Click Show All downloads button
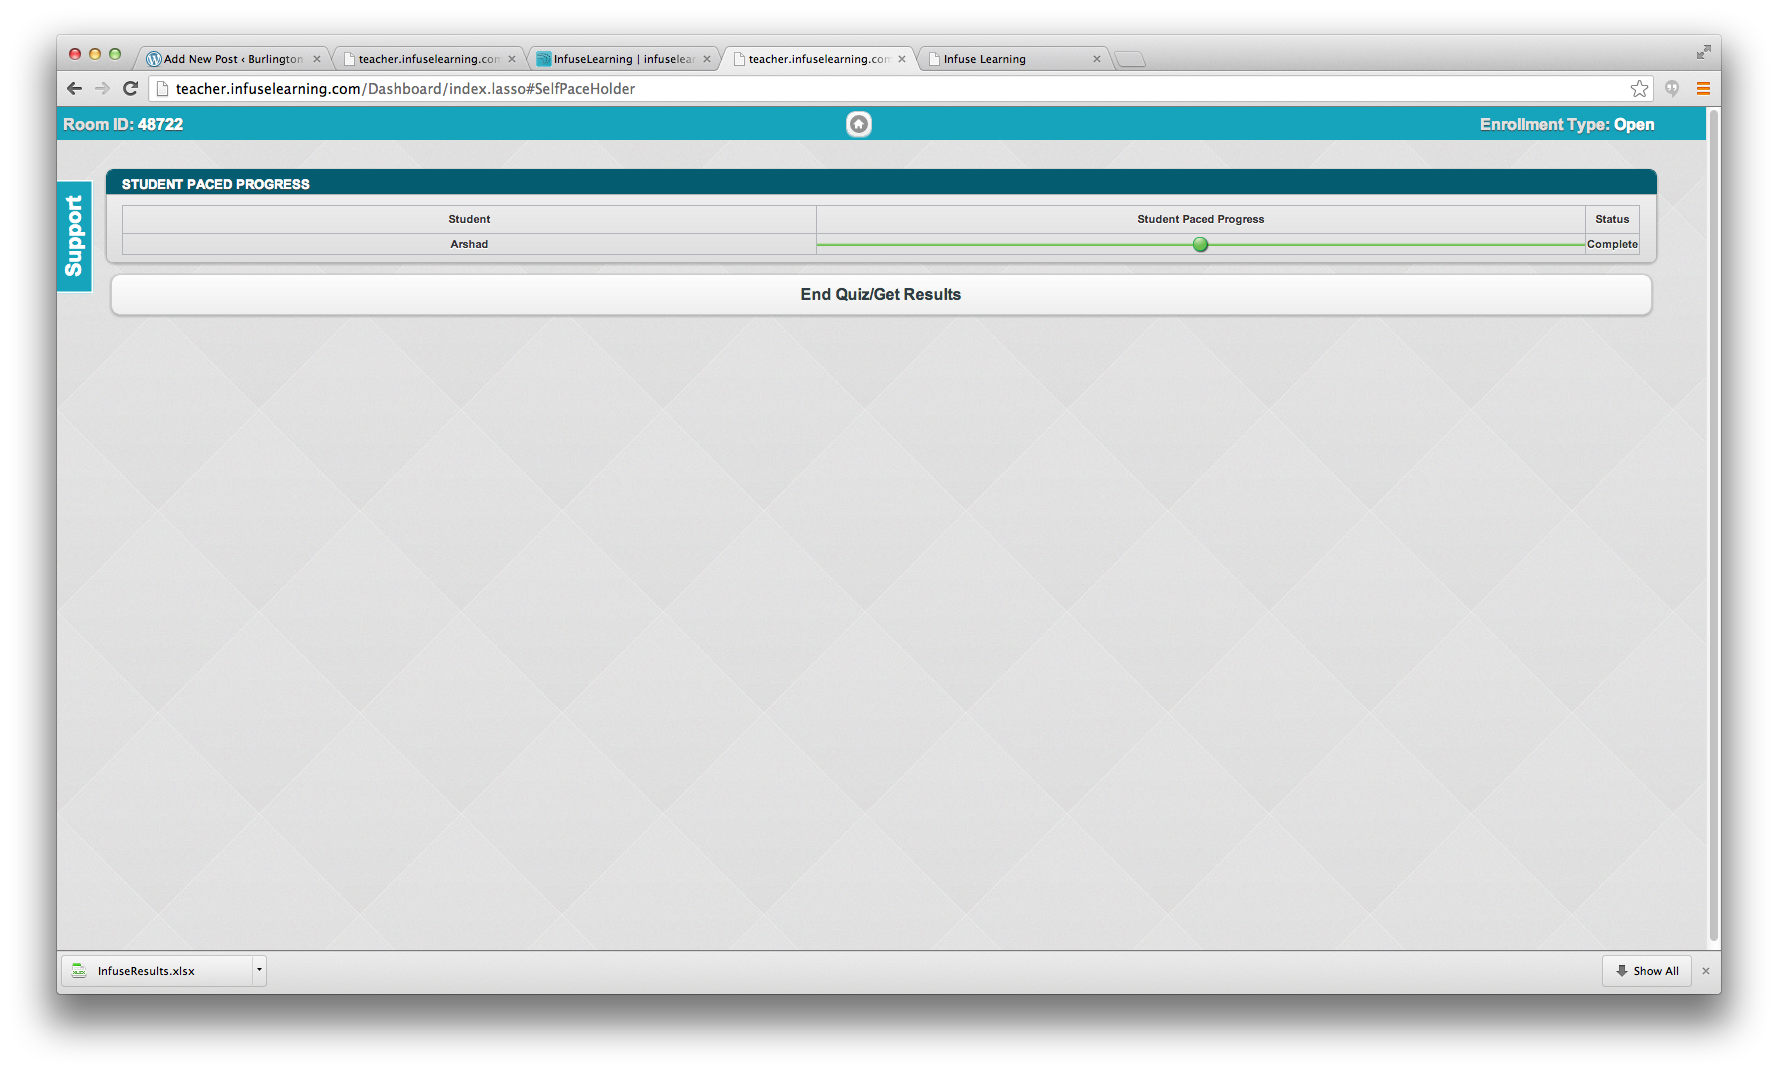Screen dimensions: 1778x1073 (1647, 971)
